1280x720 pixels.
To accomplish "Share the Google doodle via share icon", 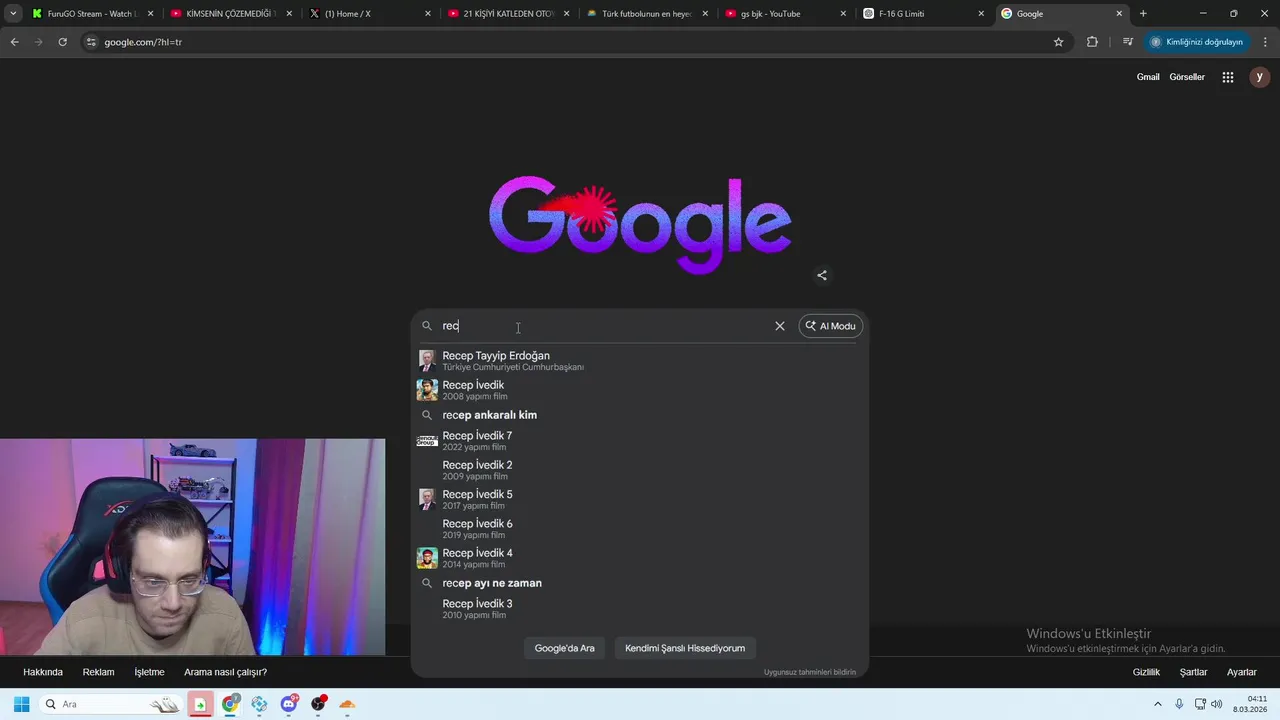I will point(822,276).
